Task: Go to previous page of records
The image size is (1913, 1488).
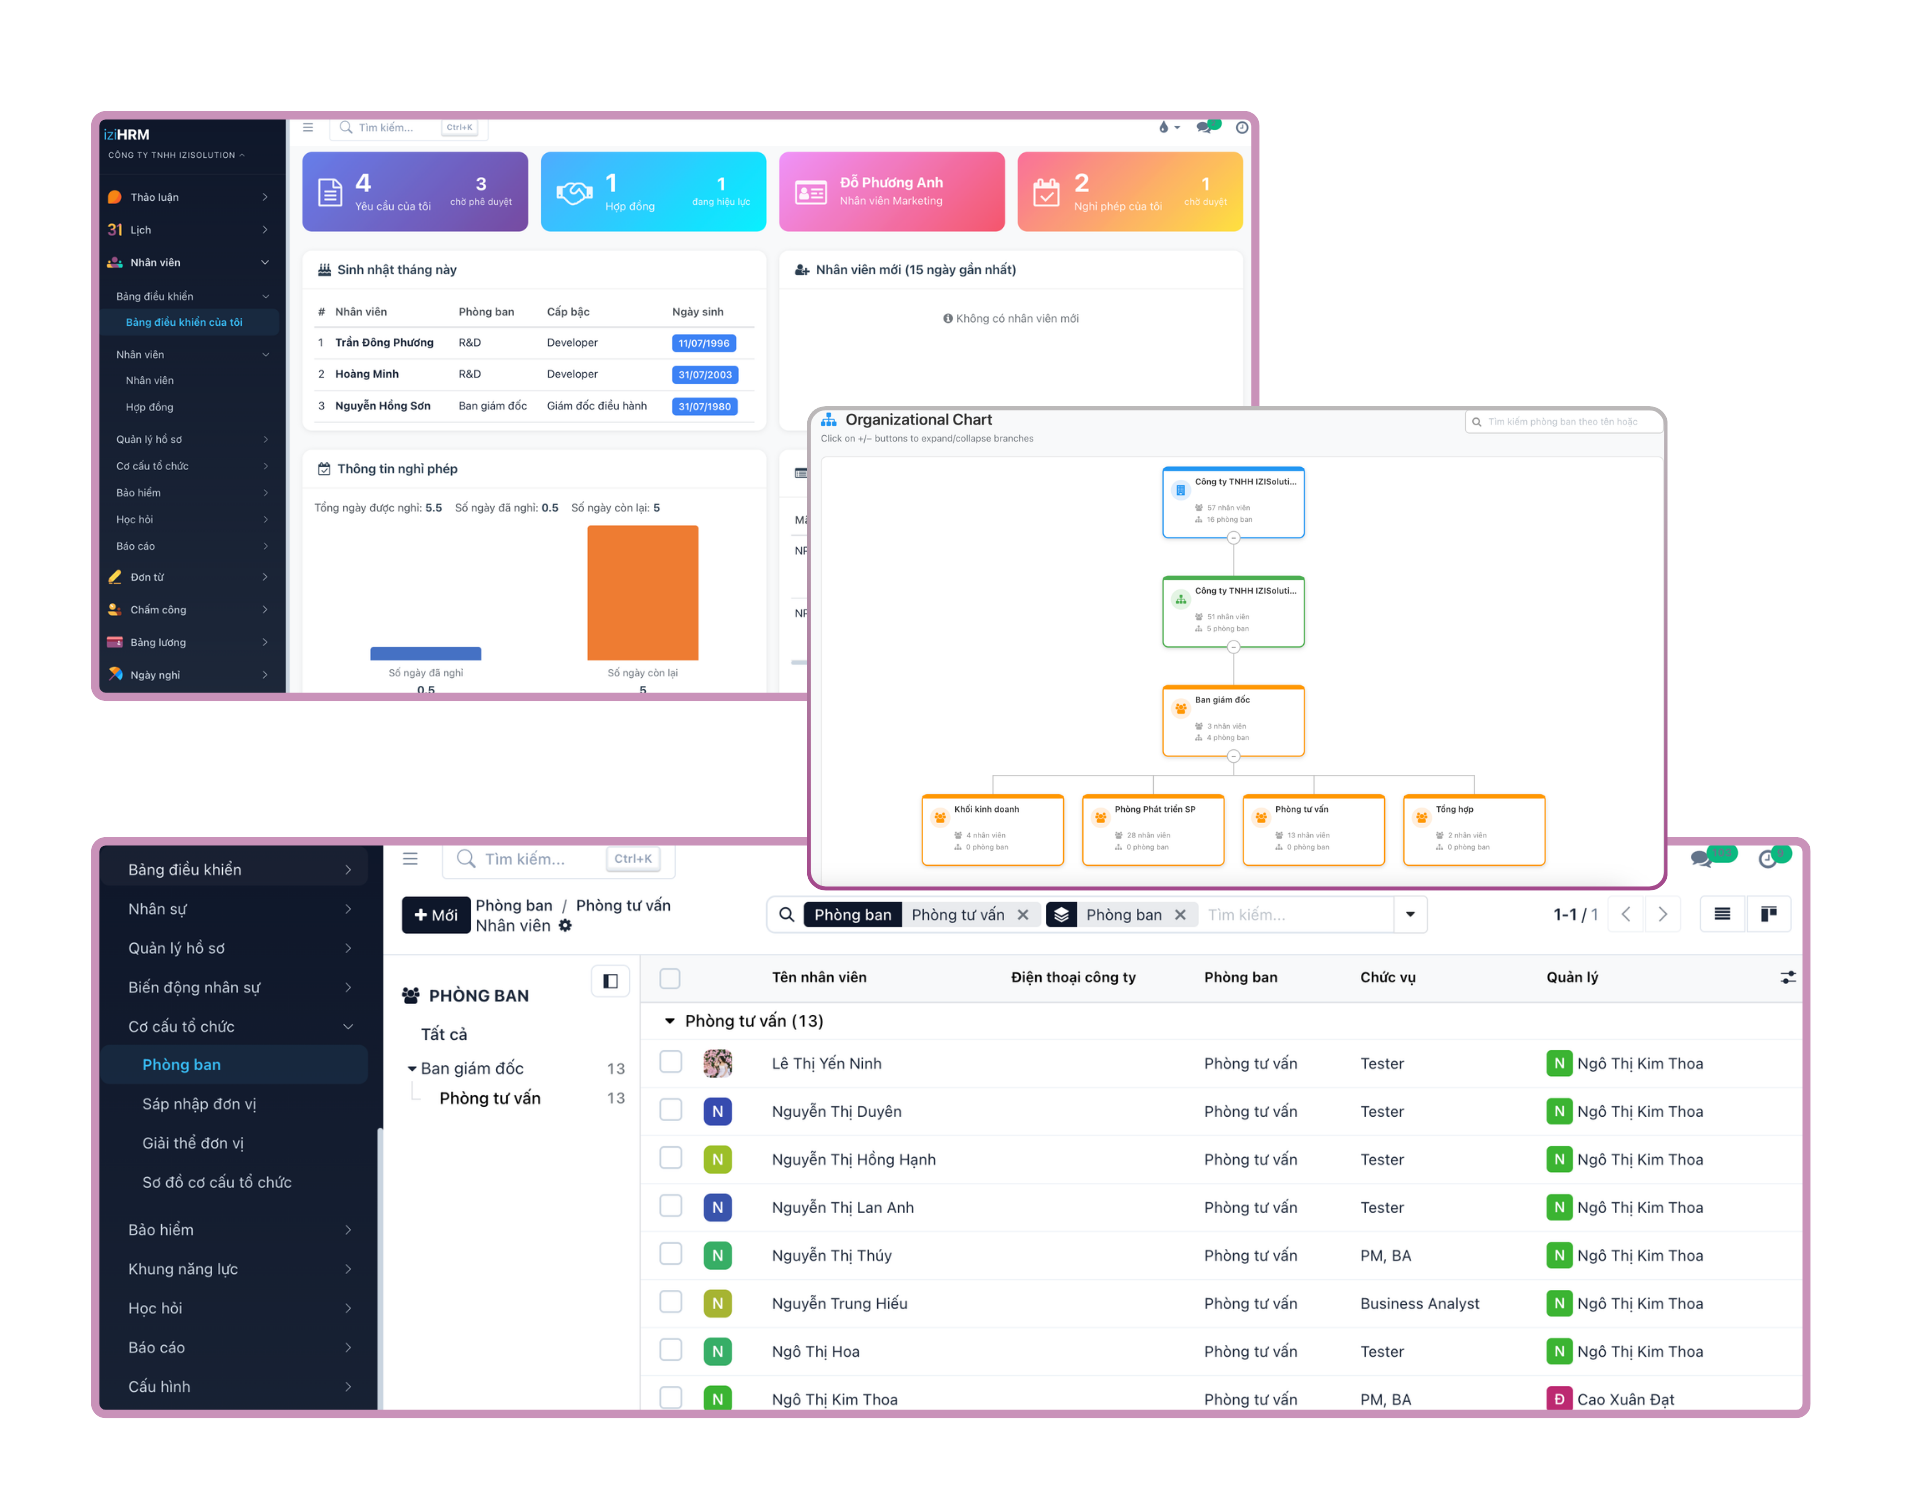Action: (x=1626, y=915)
